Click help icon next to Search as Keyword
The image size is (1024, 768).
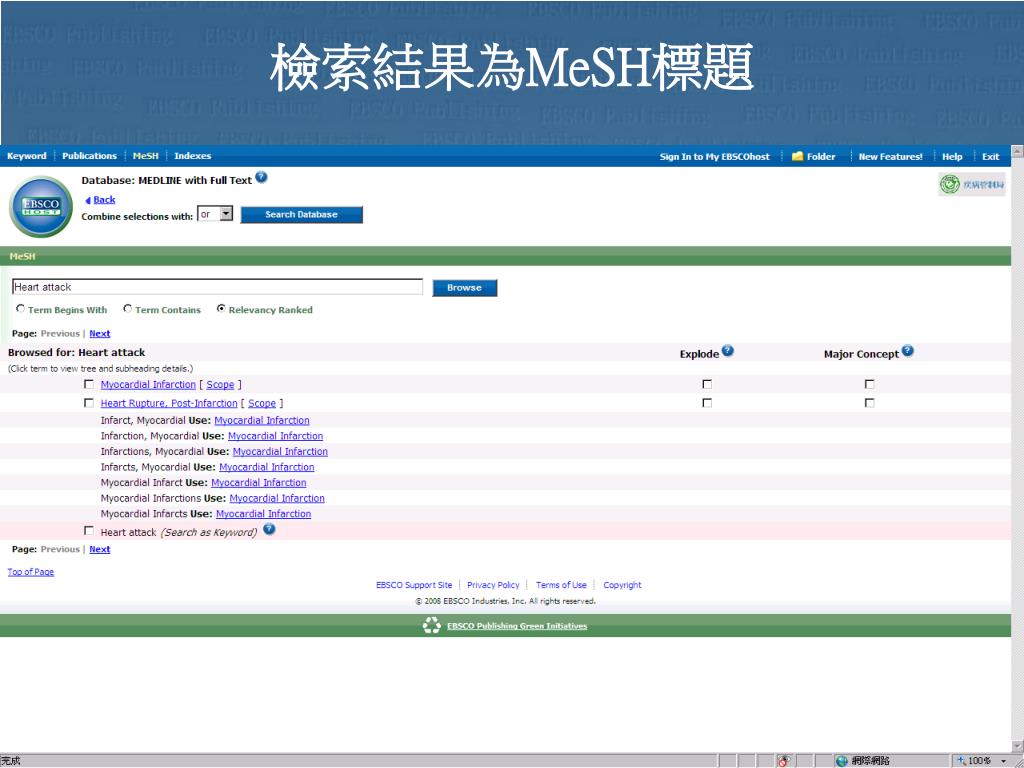tap(269, 529)
